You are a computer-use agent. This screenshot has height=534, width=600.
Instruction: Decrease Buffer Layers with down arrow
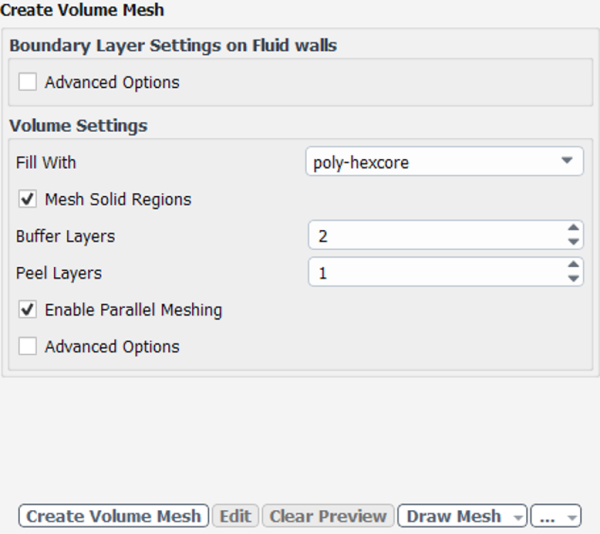[573, 242]
